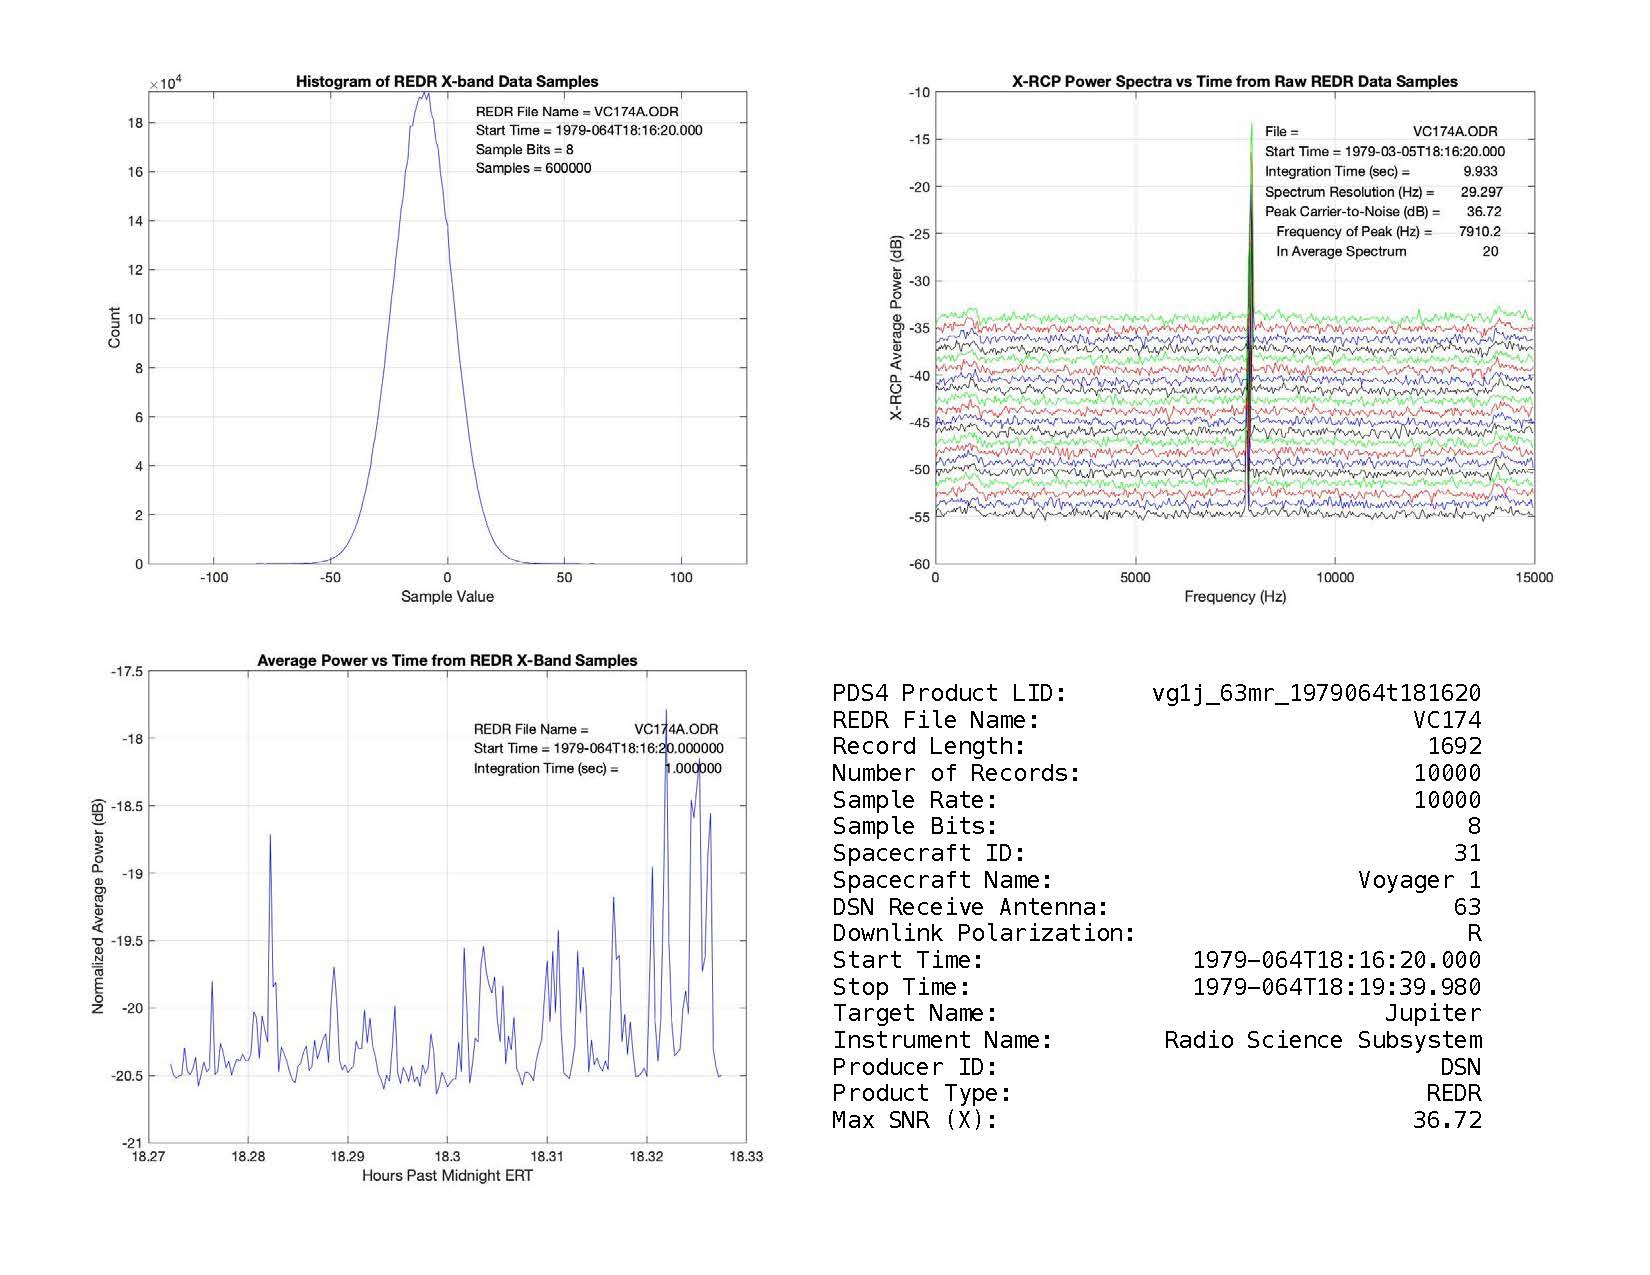Click the Average Power vs Time plot title
The height and width of the screenshot is (1275, 1650).
447,661
